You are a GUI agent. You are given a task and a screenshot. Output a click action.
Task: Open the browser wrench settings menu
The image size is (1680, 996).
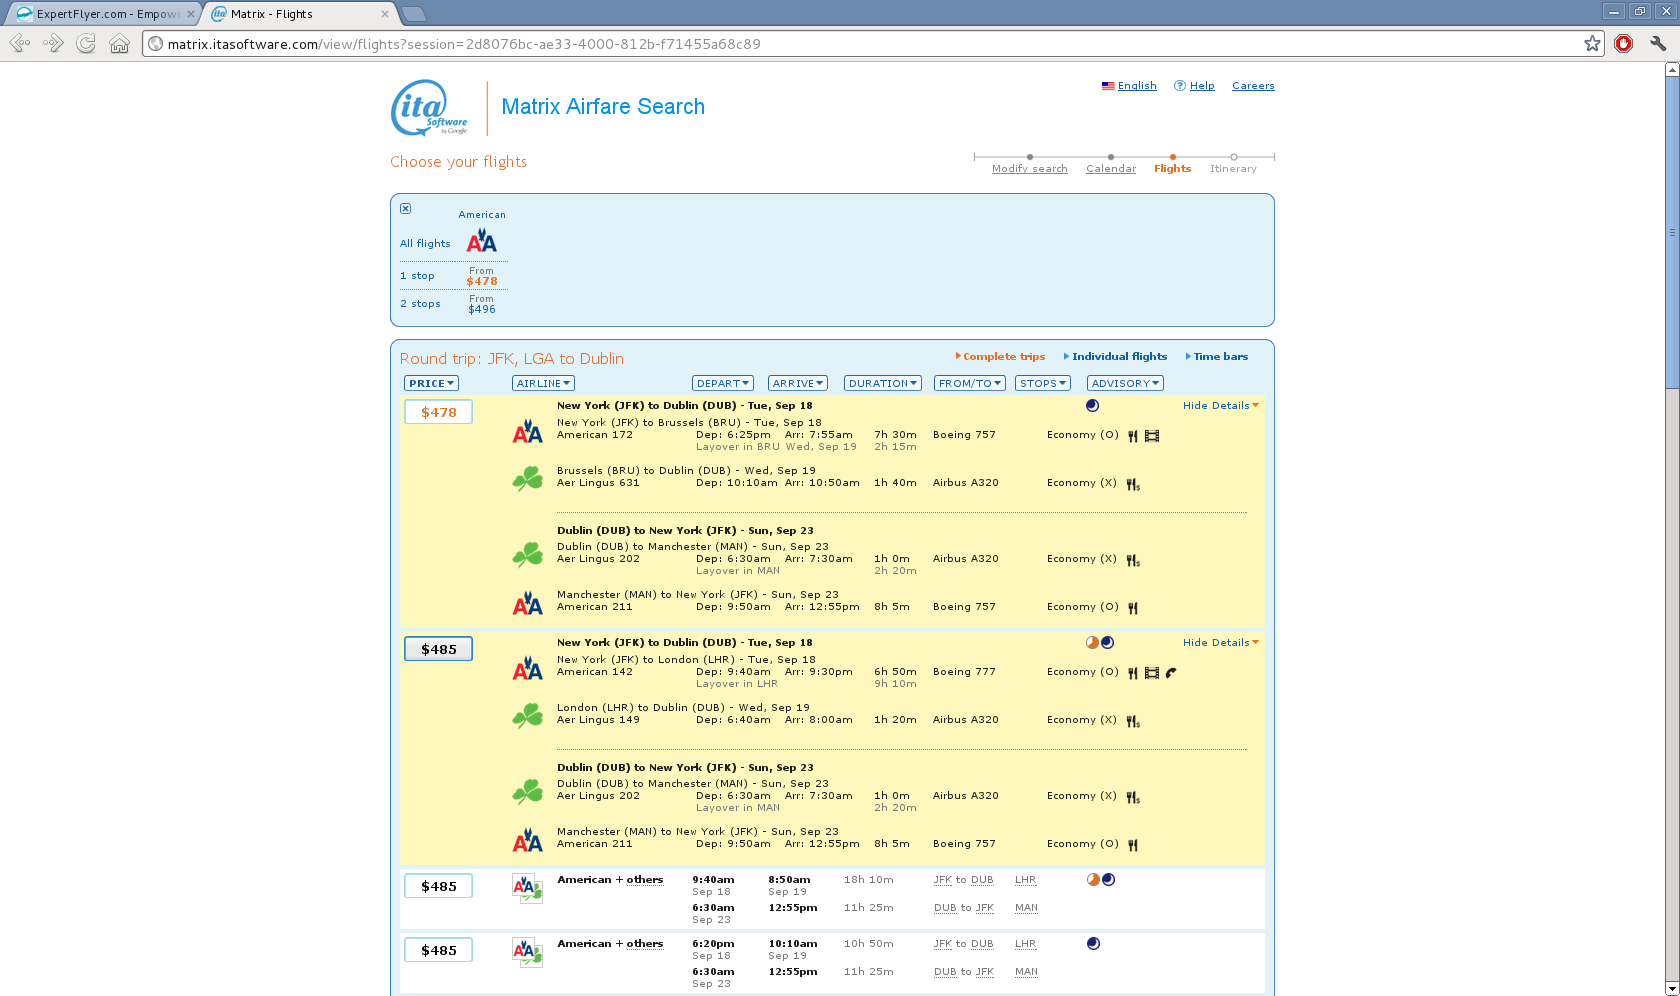tap(1657, 44)
